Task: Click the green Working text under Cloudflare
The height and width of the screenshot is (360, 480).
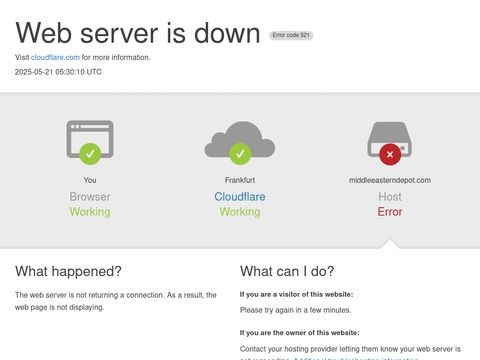Action: (240, 212)
